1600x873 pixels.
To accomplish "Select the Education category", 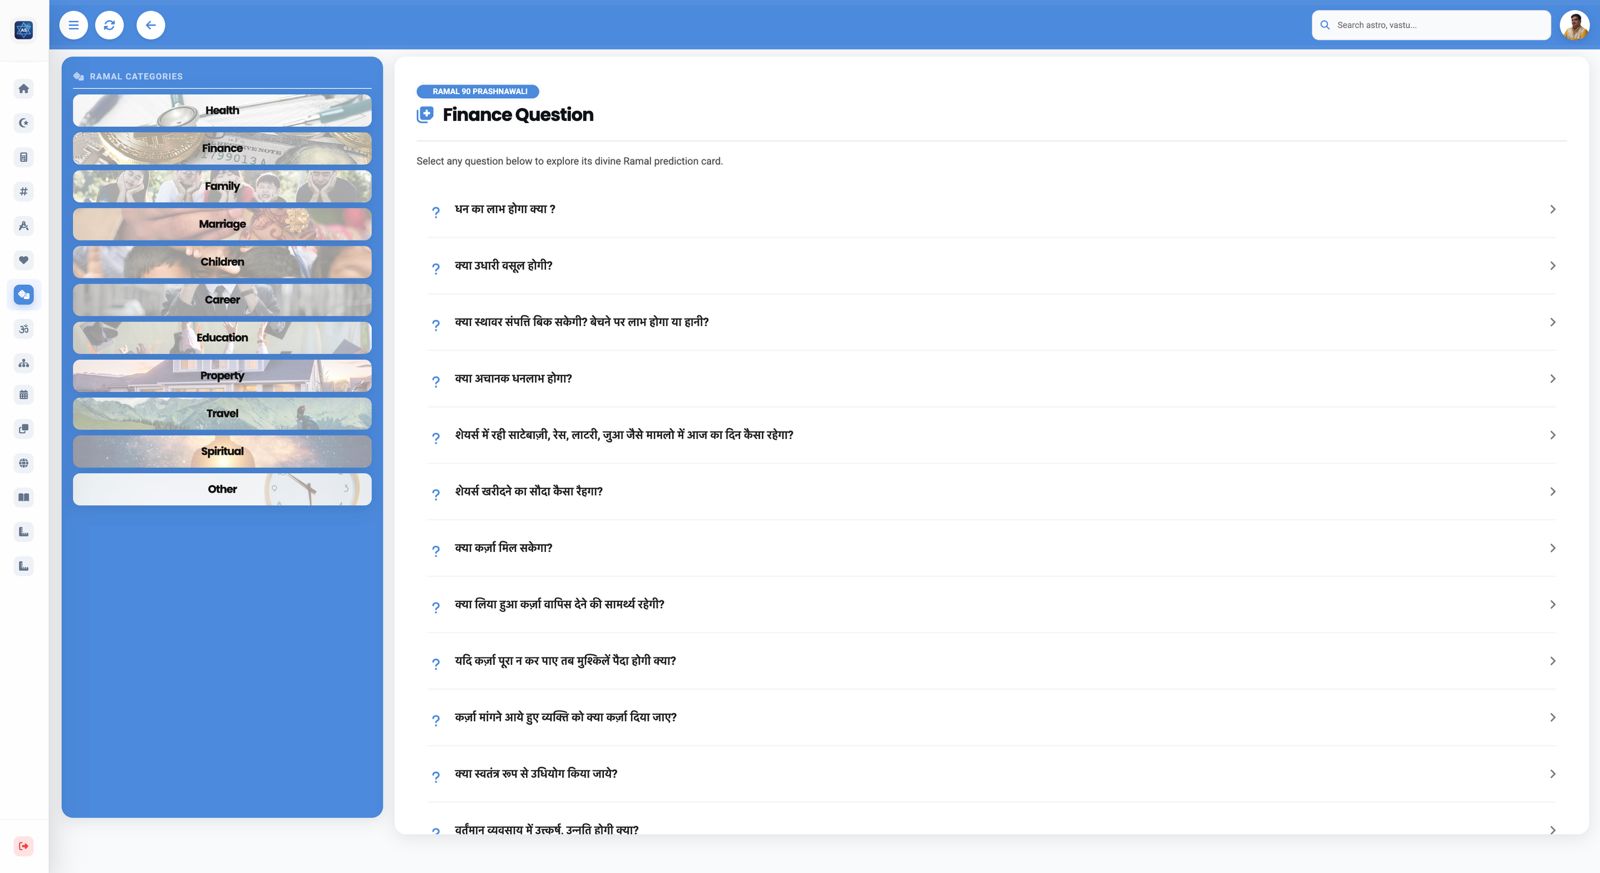I will 222,338.
